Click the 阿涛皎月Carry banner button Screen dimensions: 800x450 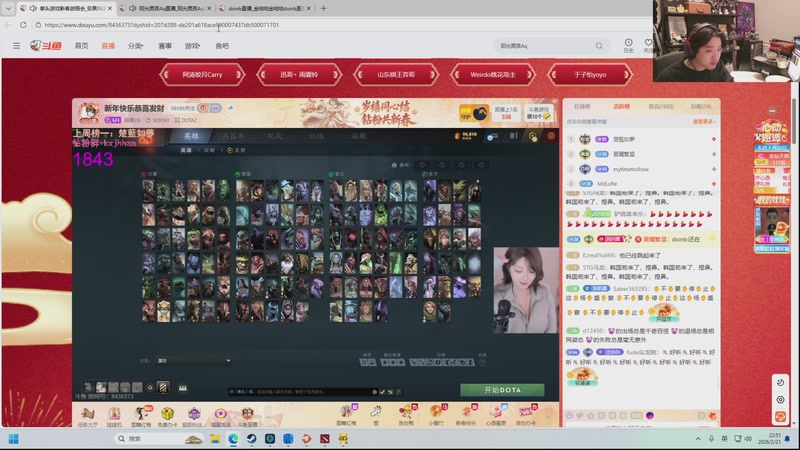(202, 74)
